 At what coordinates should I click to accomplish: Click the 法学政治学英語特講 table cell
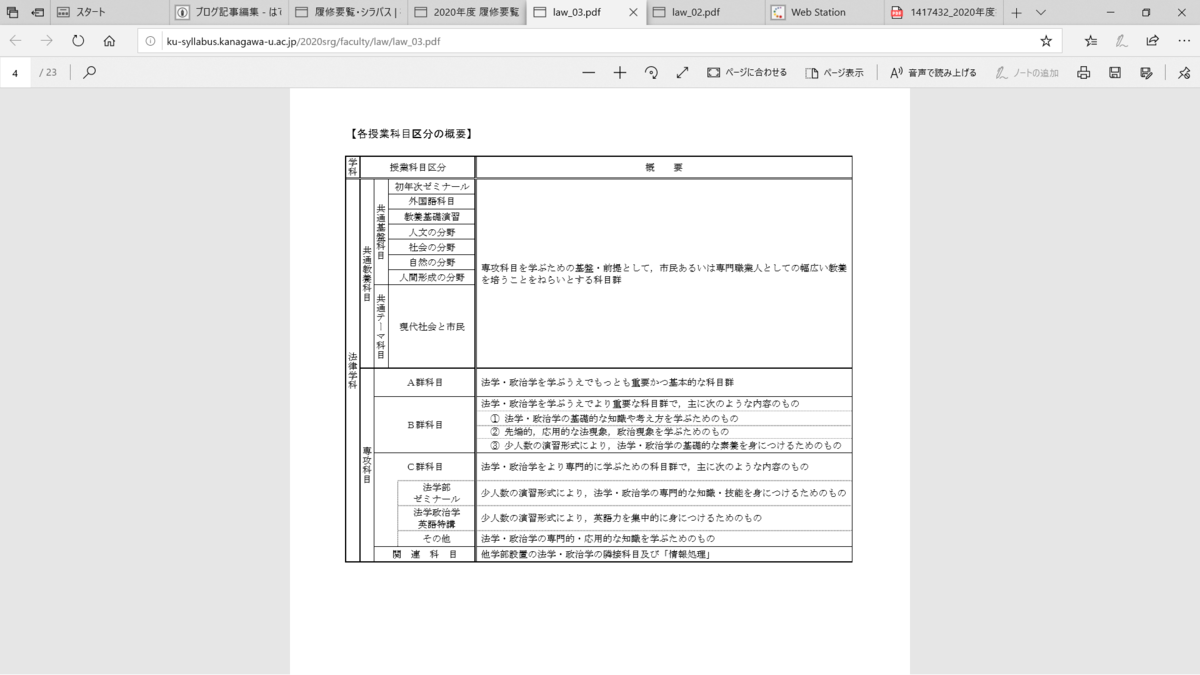[436, 518]
